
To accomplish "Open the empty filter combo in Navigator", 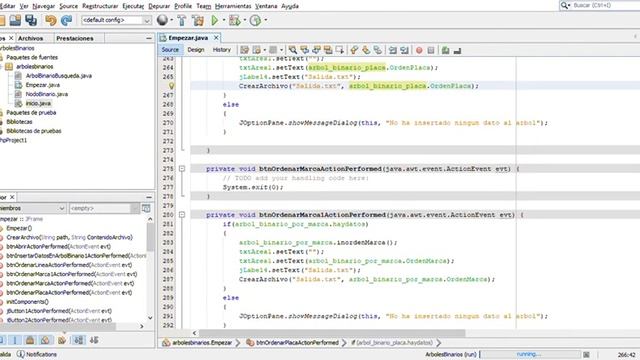I will coord(104,208).
